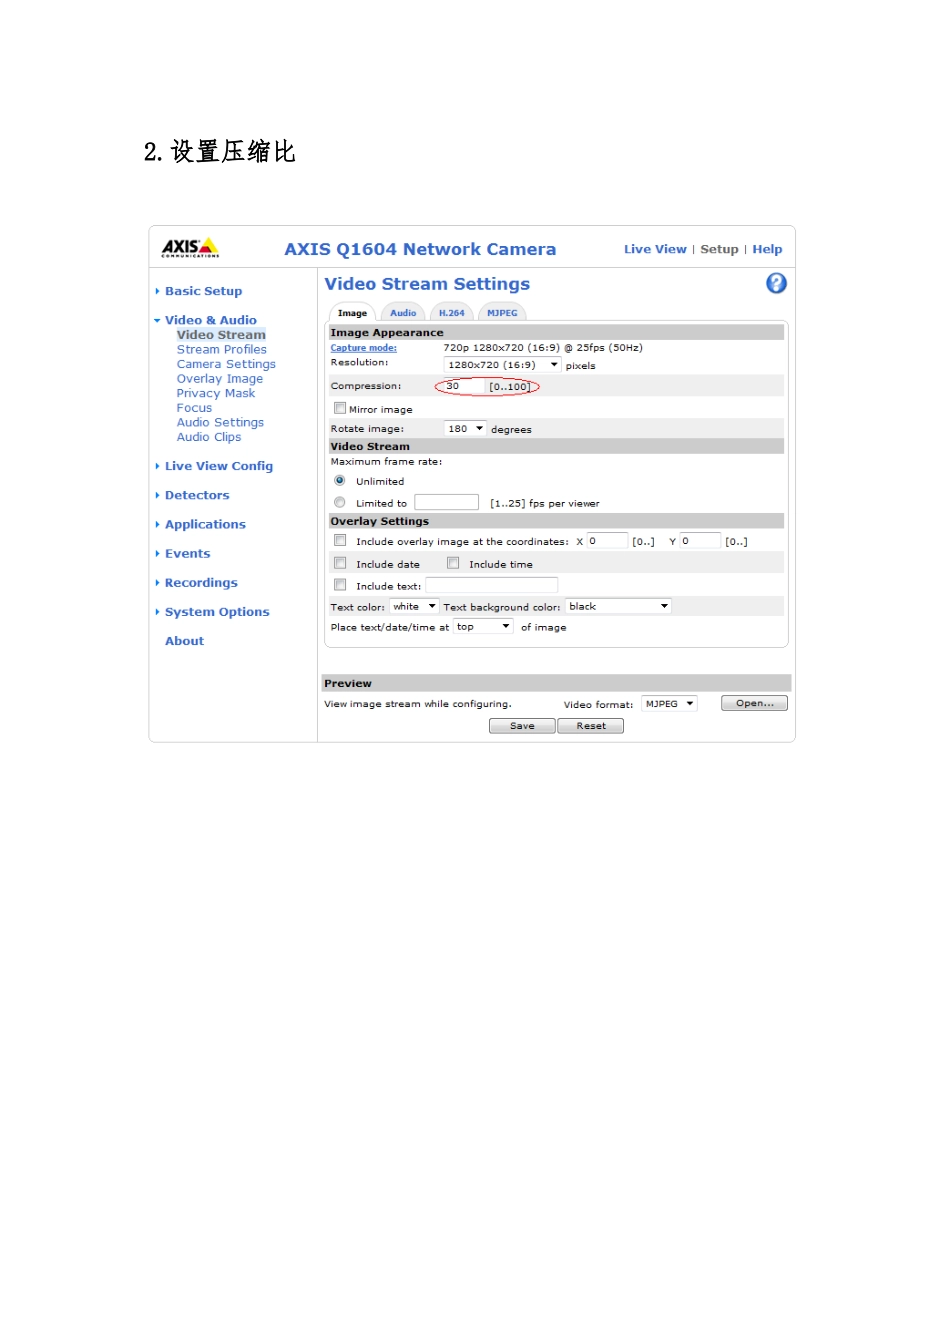950x1344 pixels.
Task: Open the Rotate image degrees dropdown
Action: pyautogui.click(x=465, y=428)
